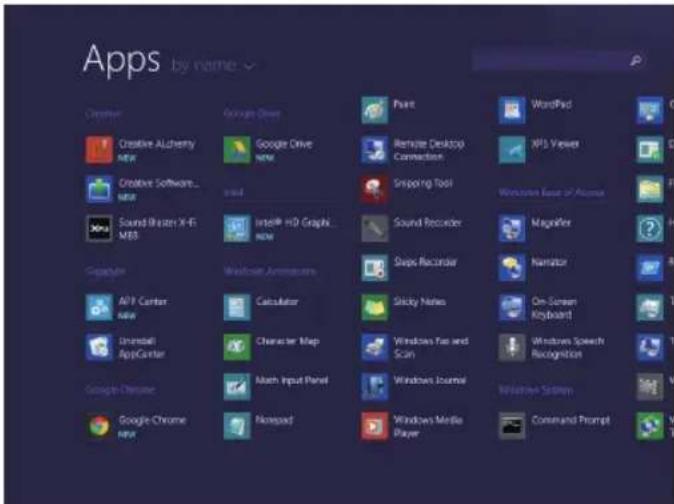Click the 'Snipping Tool' label text
This screenshot has height=504, width=674.
(x=423, y=183)
